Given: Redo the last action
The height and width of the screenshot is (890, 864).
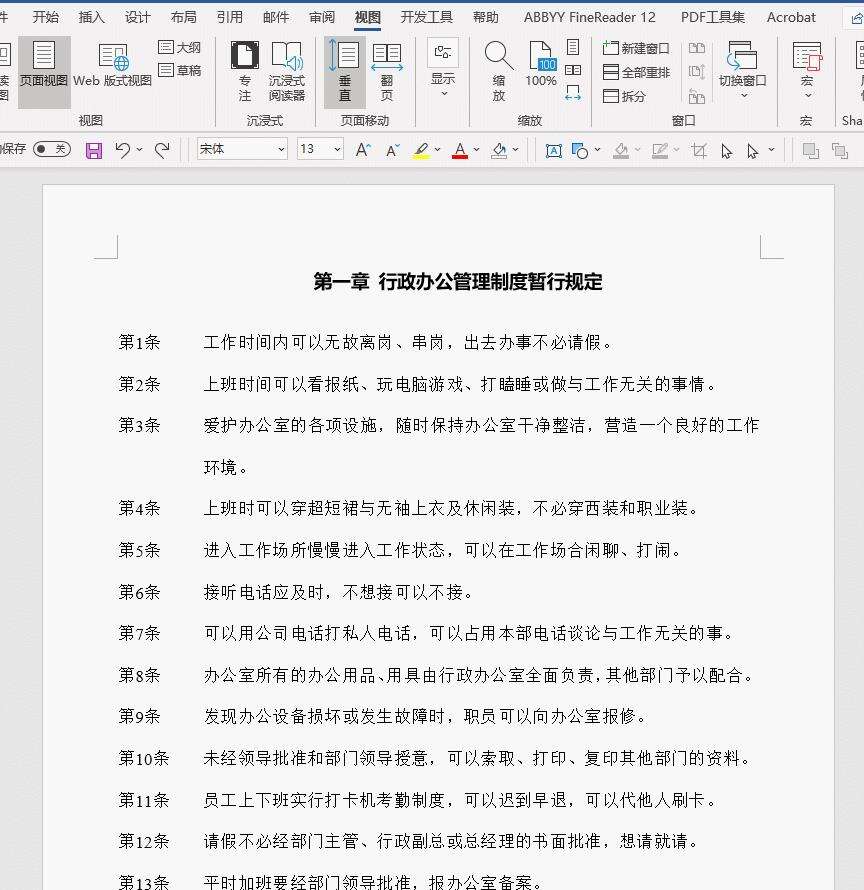Looking at the screenshot, I should (x=162, y=150).
